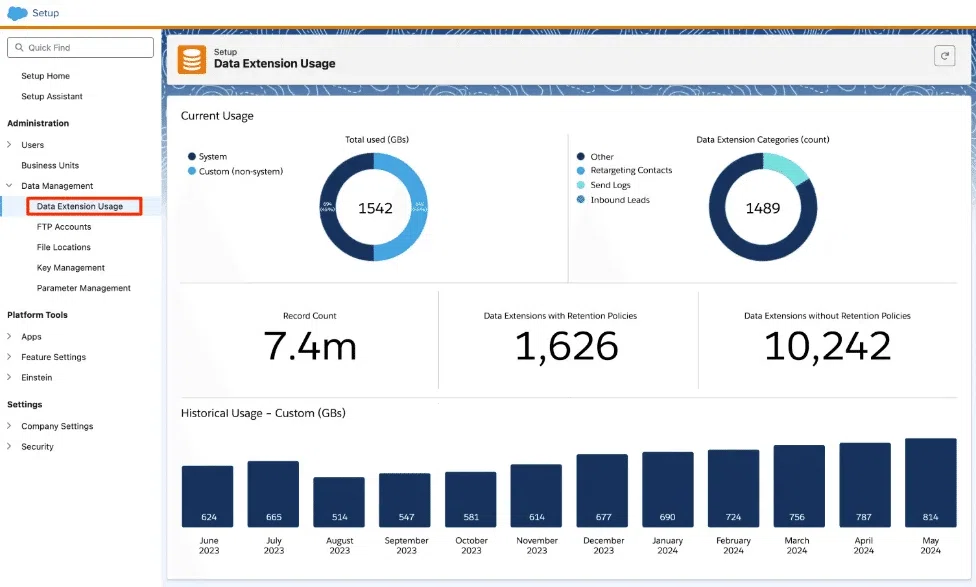
Task: Click the Historical Usage - Custom (GBs) heading
Action: [263, 413]
